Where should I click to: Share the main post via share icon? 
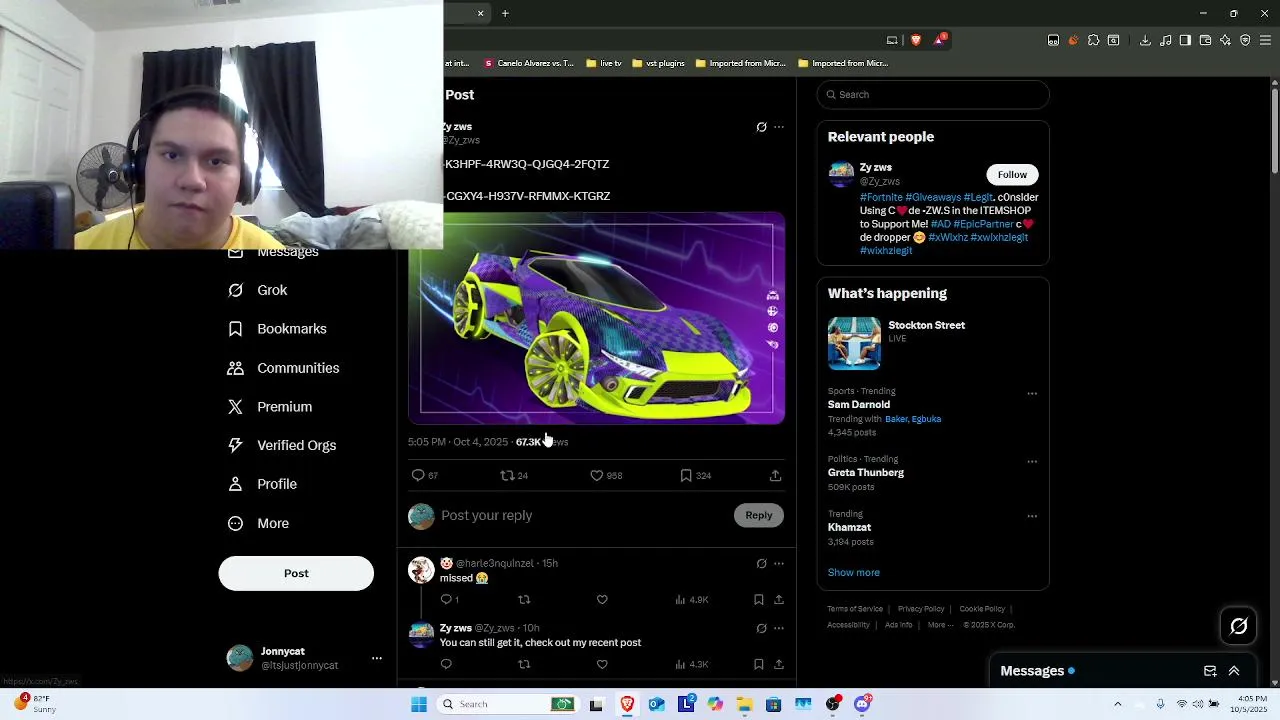pyautogui.click(x=775, y=476)
